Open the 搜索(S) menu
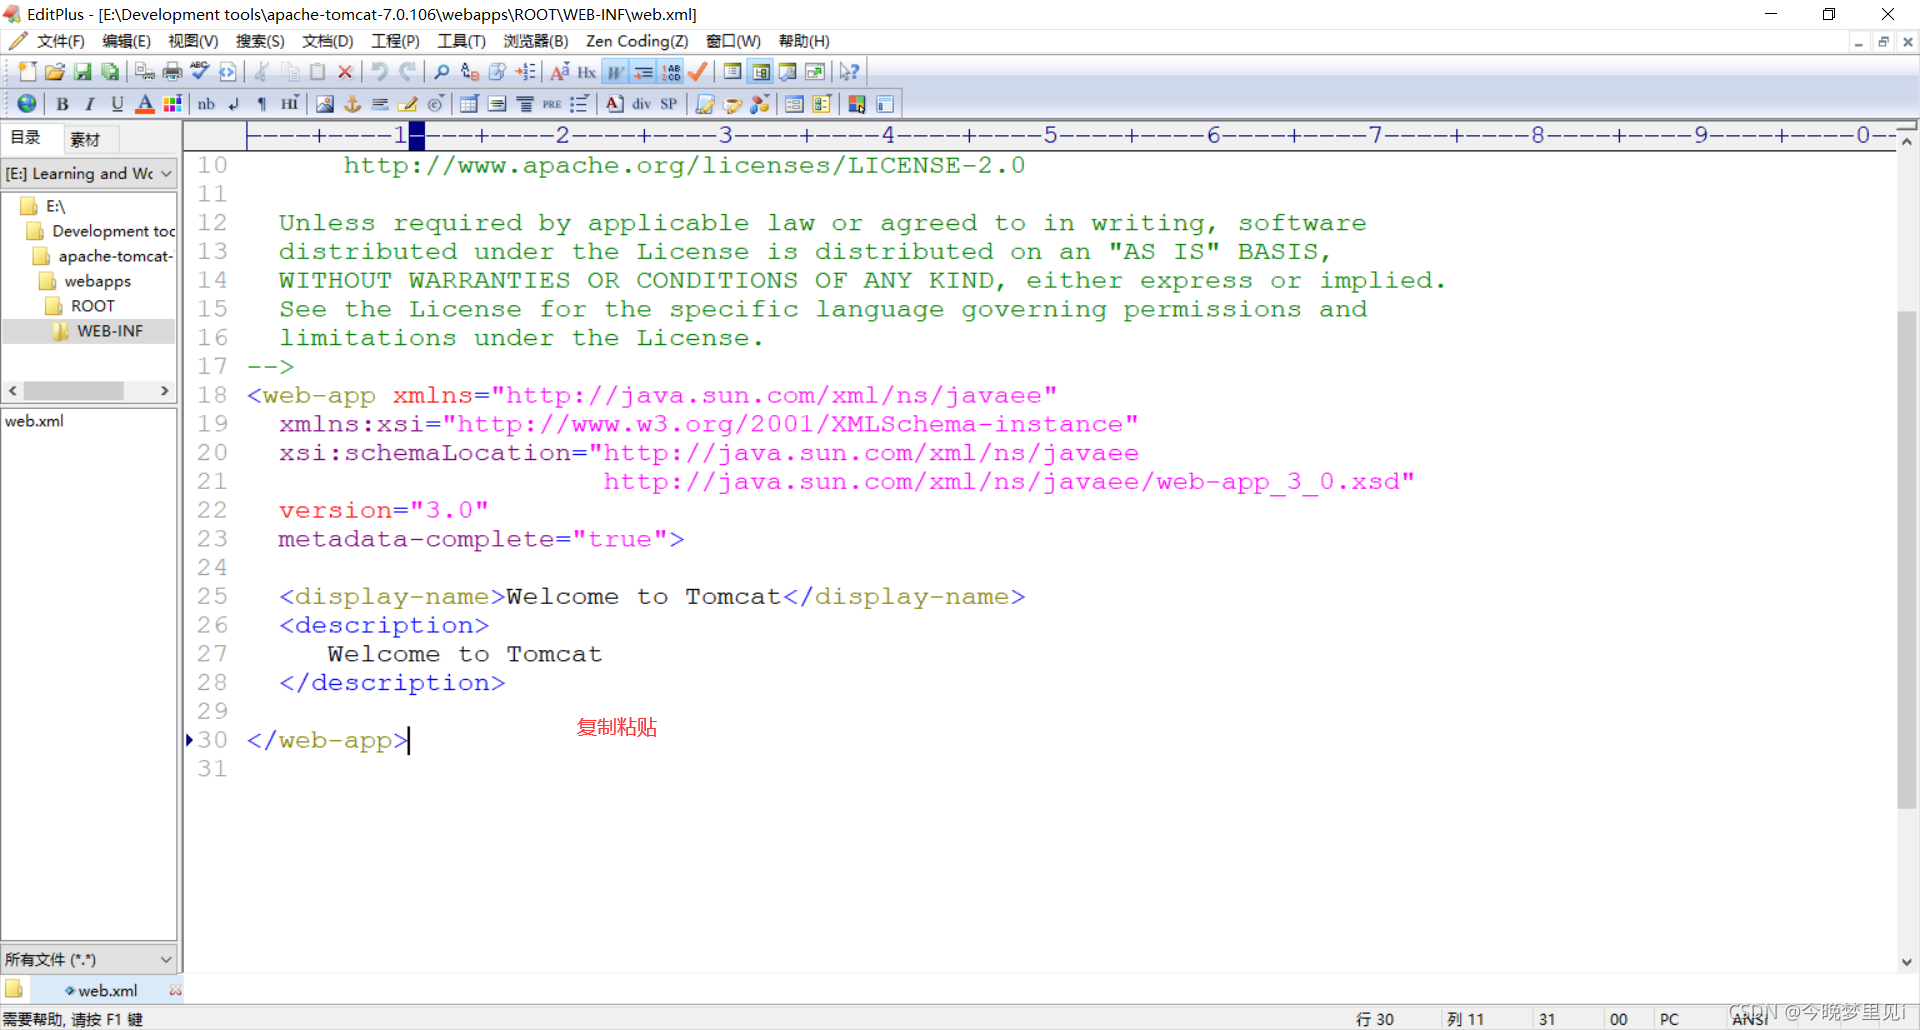The height and width of the screenshot is (1030, 1920). coord(260,41)
